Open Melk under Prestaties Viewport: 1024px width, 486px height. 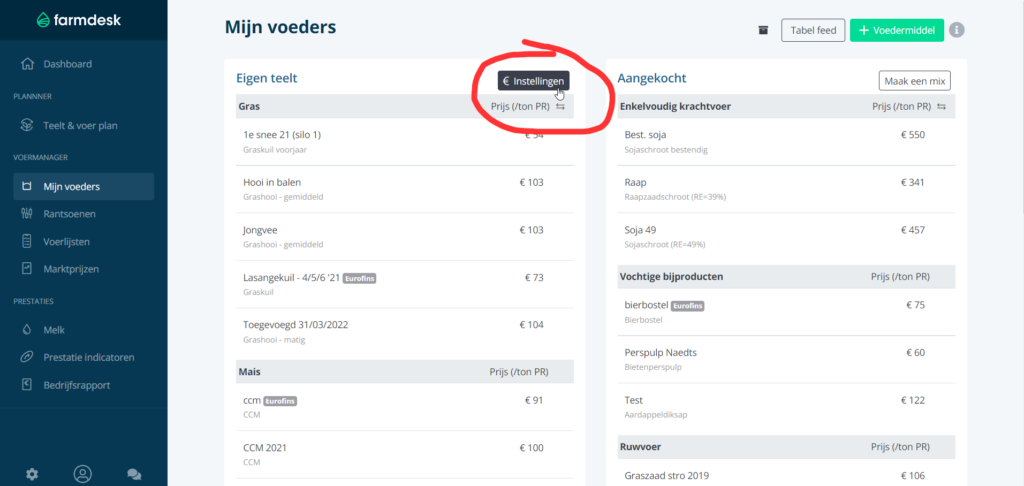click(56, 329)
